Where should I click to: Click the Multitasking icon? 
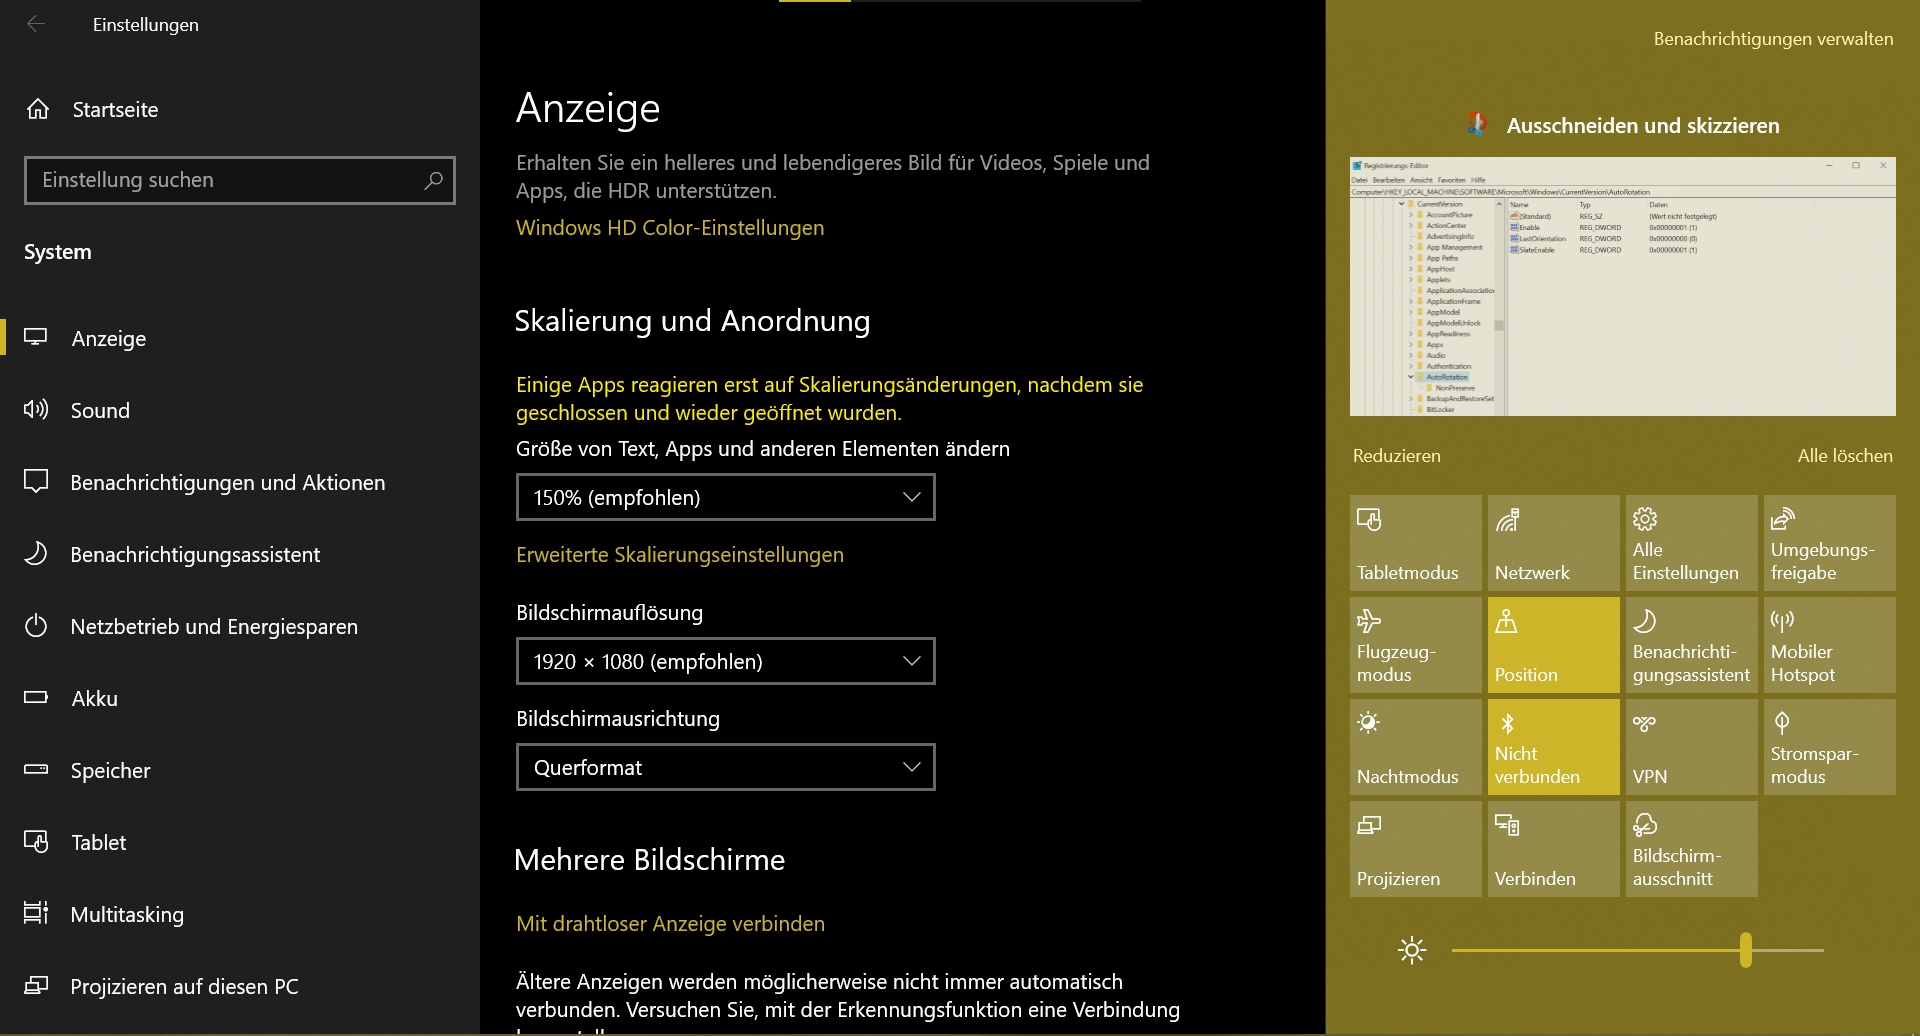point(36,914)
